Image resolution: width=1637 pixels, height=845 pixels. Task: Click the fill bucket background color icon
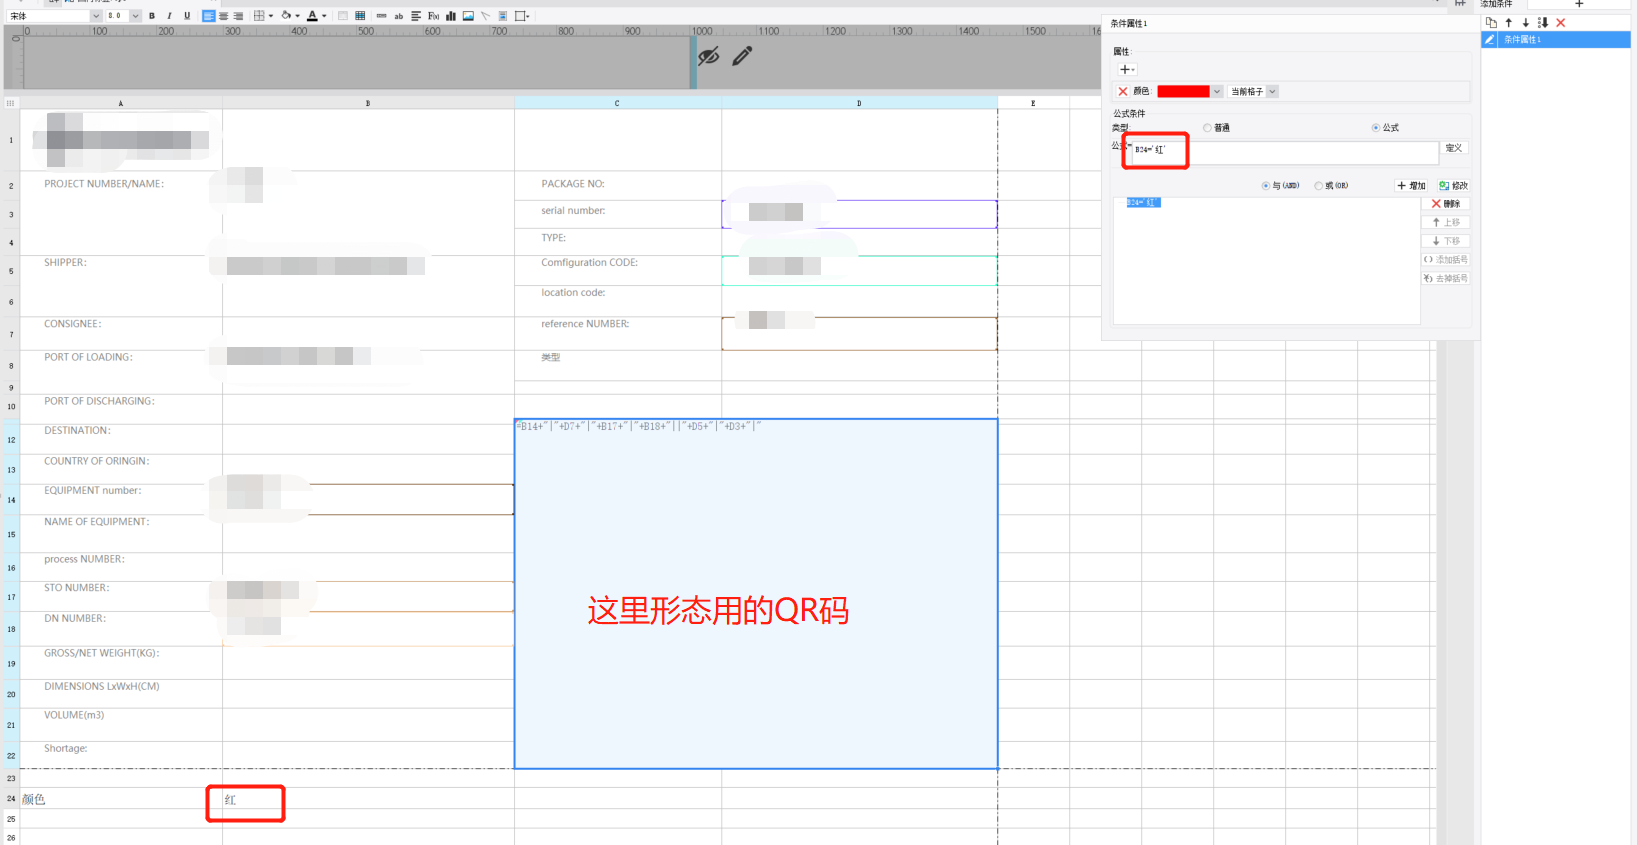click(286, 16)
